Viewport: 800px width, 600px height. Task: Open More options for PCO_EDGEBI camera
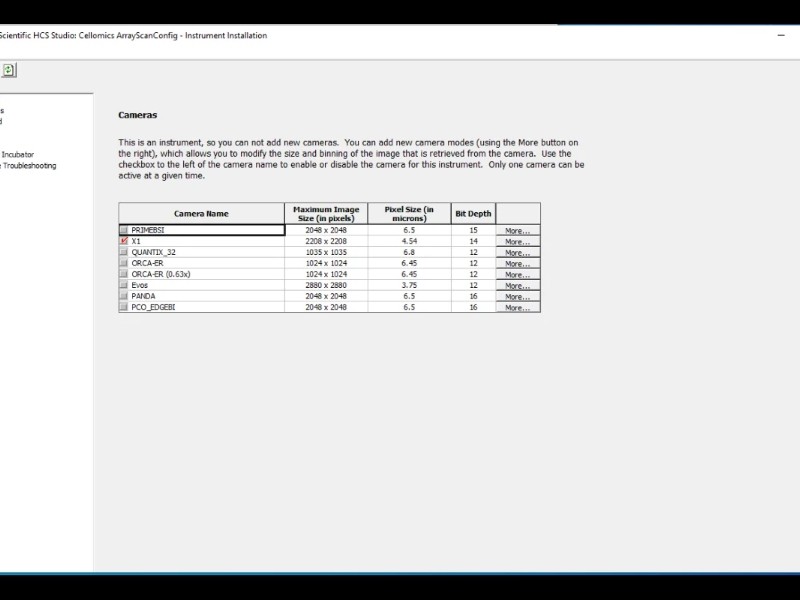pyautogui.click(x=518, y=308)
